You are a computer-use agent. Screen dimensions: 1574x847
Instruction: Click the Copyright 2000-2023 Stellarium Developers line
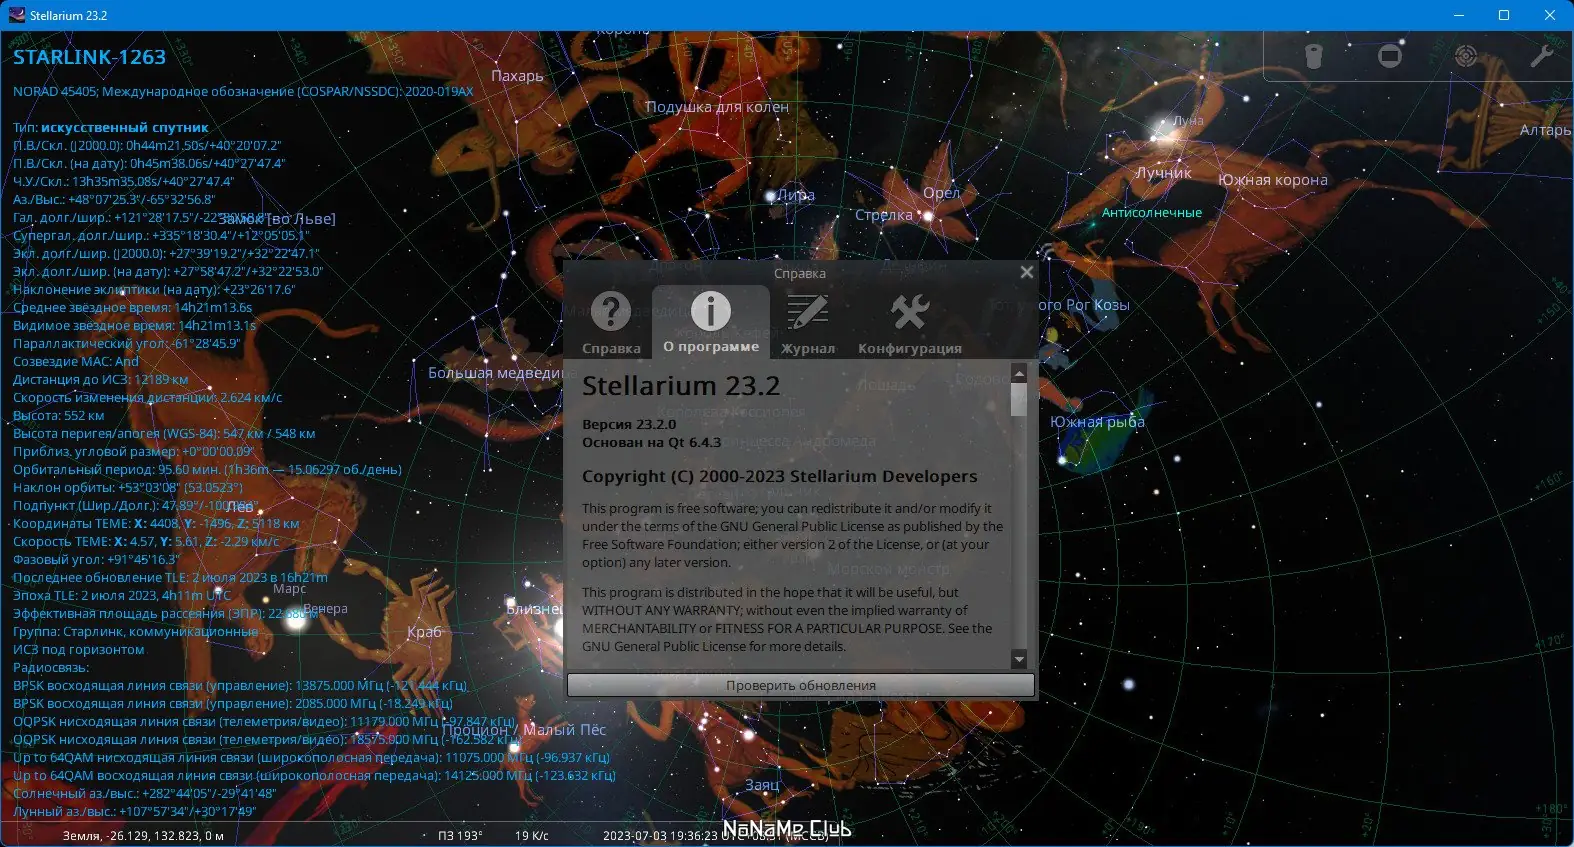coord(780,476)
